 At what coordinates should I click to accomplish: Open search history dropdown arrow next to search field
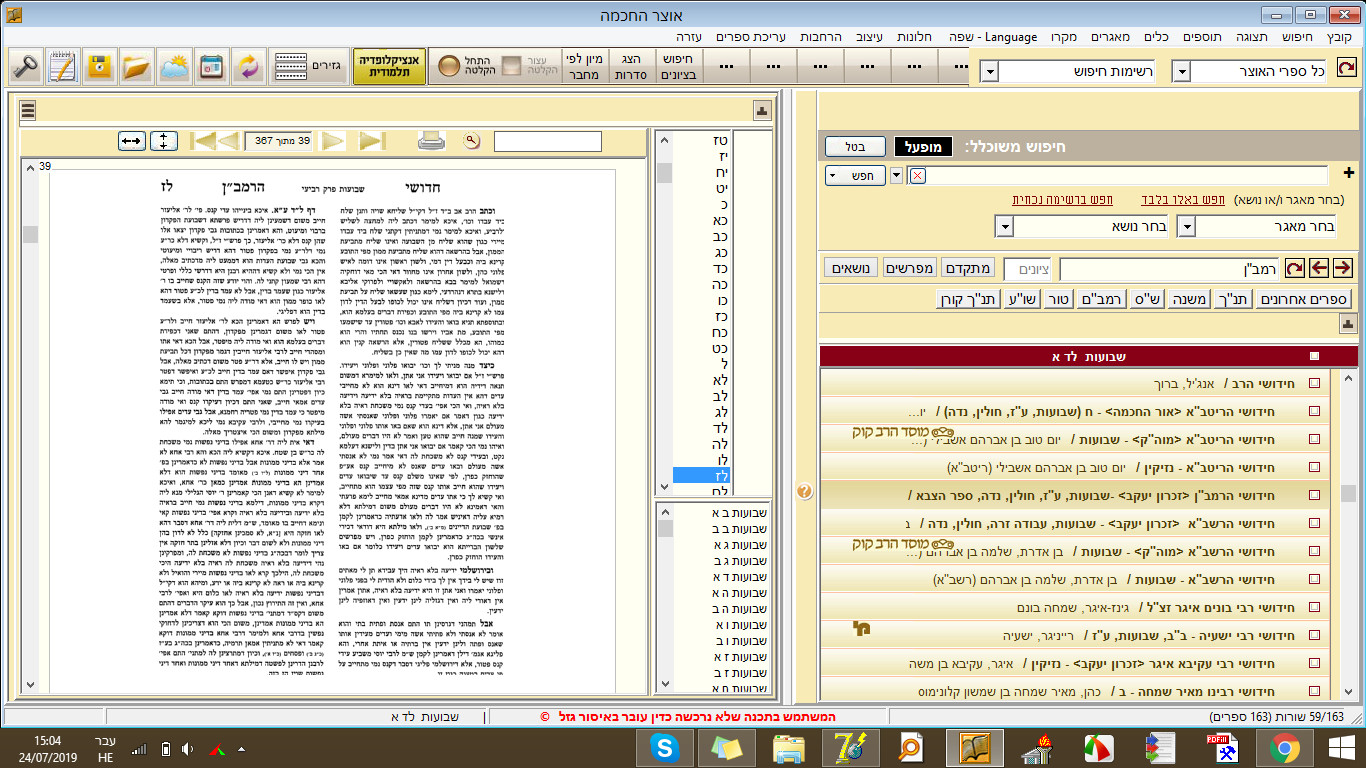896,176
